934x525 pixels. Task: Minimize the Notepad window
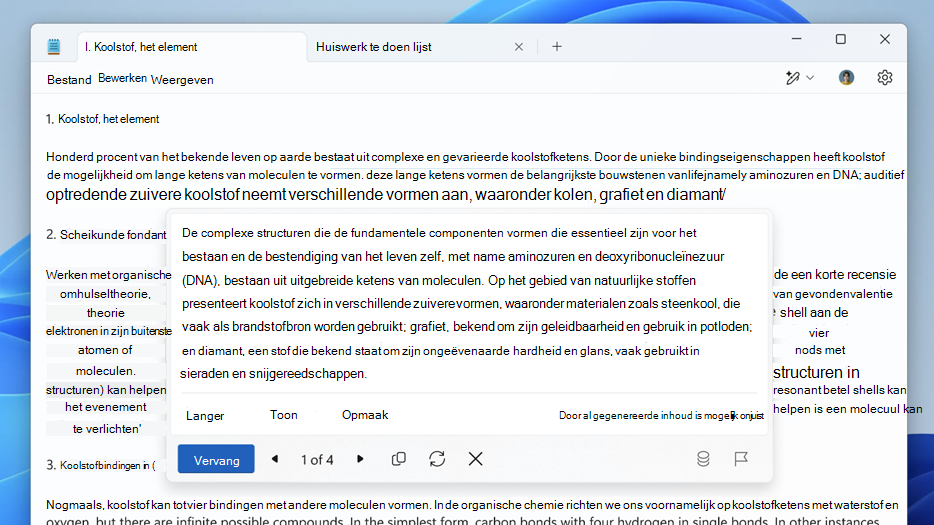point(796,39)
